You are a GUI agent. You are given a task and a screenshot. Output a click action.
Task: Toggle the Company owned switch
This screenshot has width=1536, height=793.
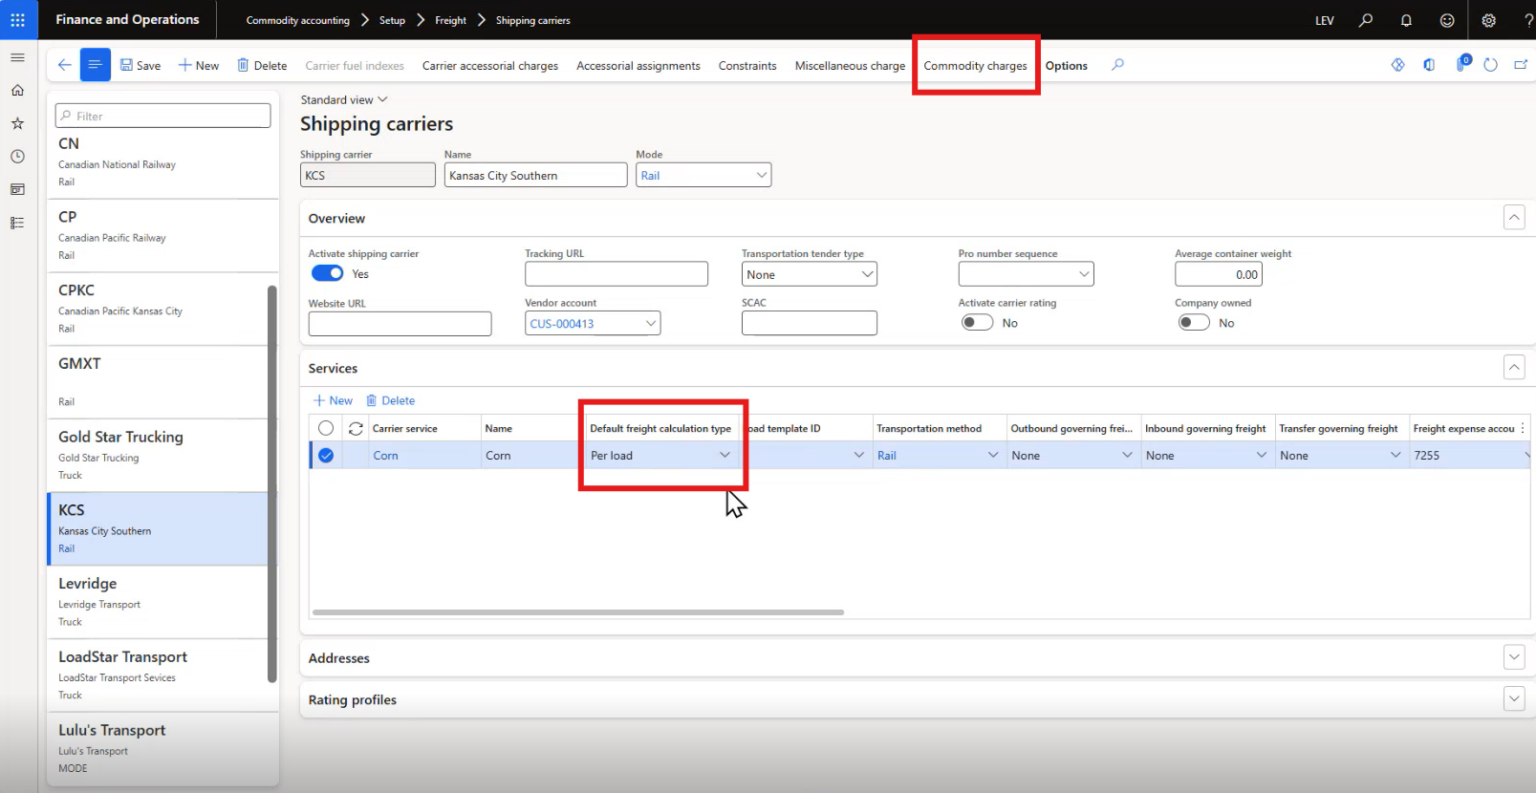pyautogui.click(x=1193, y=322)
